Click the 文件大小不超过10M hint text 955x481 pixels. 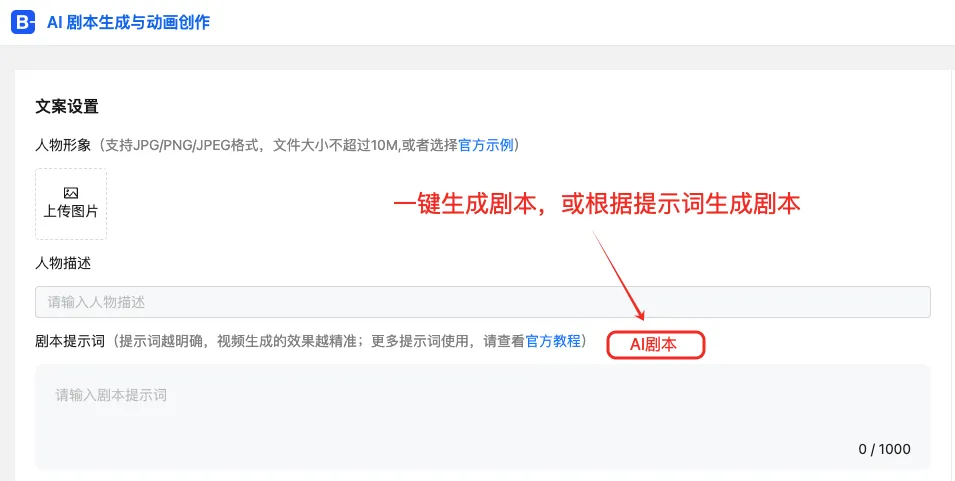335,146
